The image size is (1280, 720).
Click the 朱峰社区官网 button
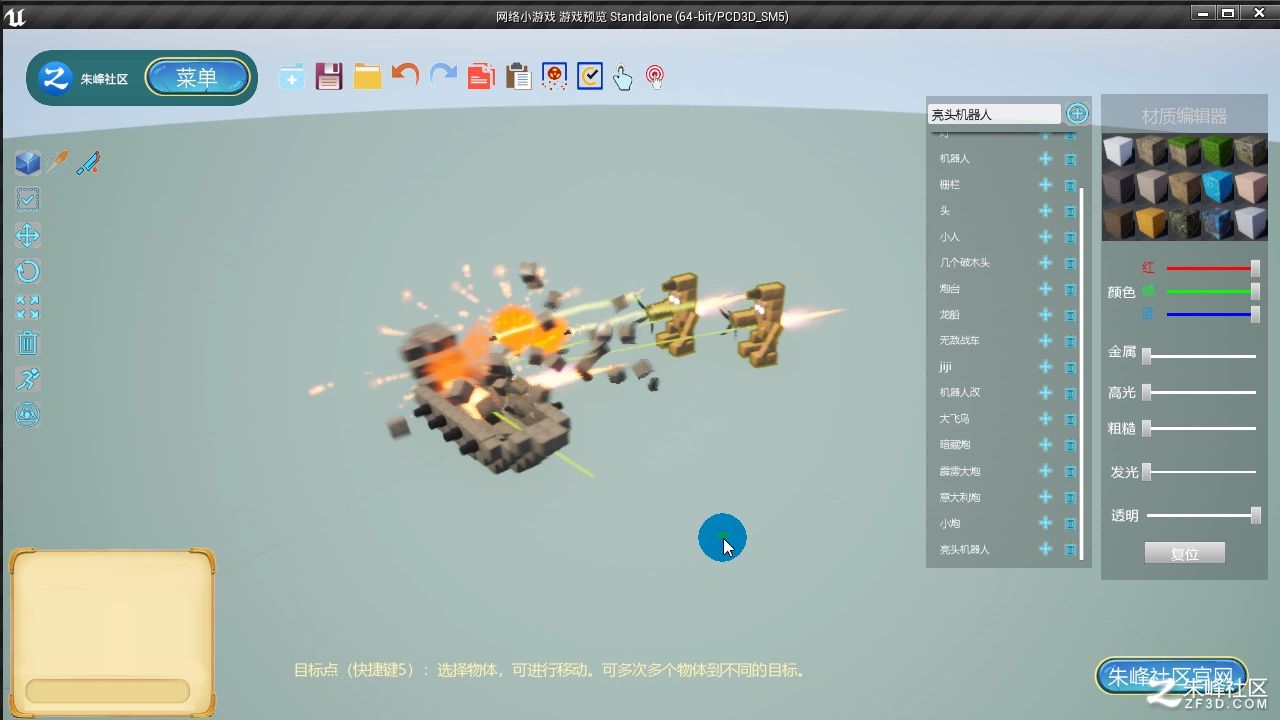(1172, 677)
